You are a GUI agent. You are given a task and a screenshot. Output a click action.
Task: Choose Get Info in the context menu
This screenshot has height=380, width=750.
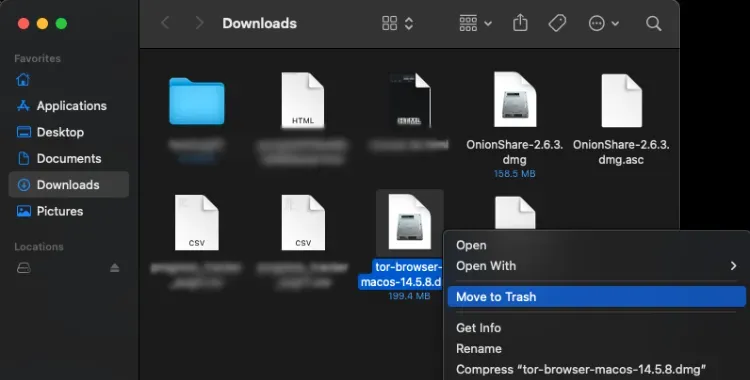coord(596,328)
